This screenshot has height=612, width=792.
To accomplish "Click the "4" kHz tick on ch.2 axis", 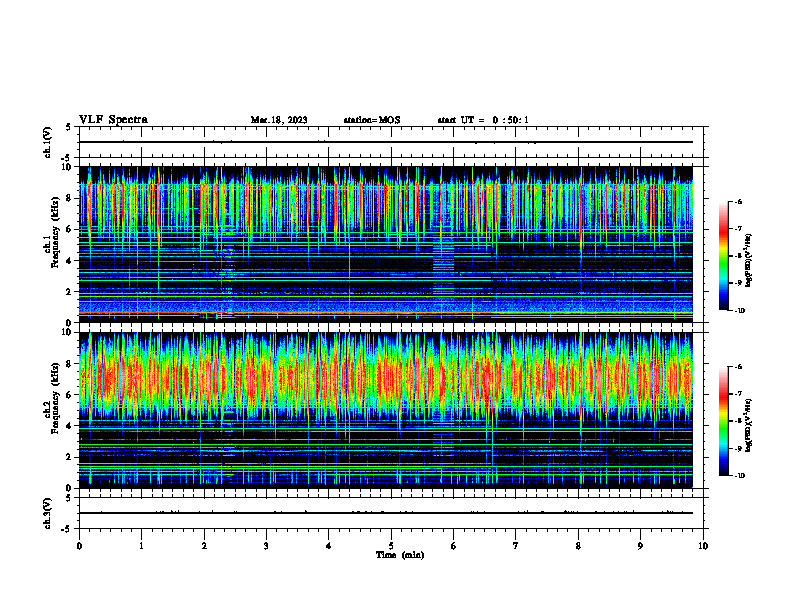I will (x=70, y=426).
